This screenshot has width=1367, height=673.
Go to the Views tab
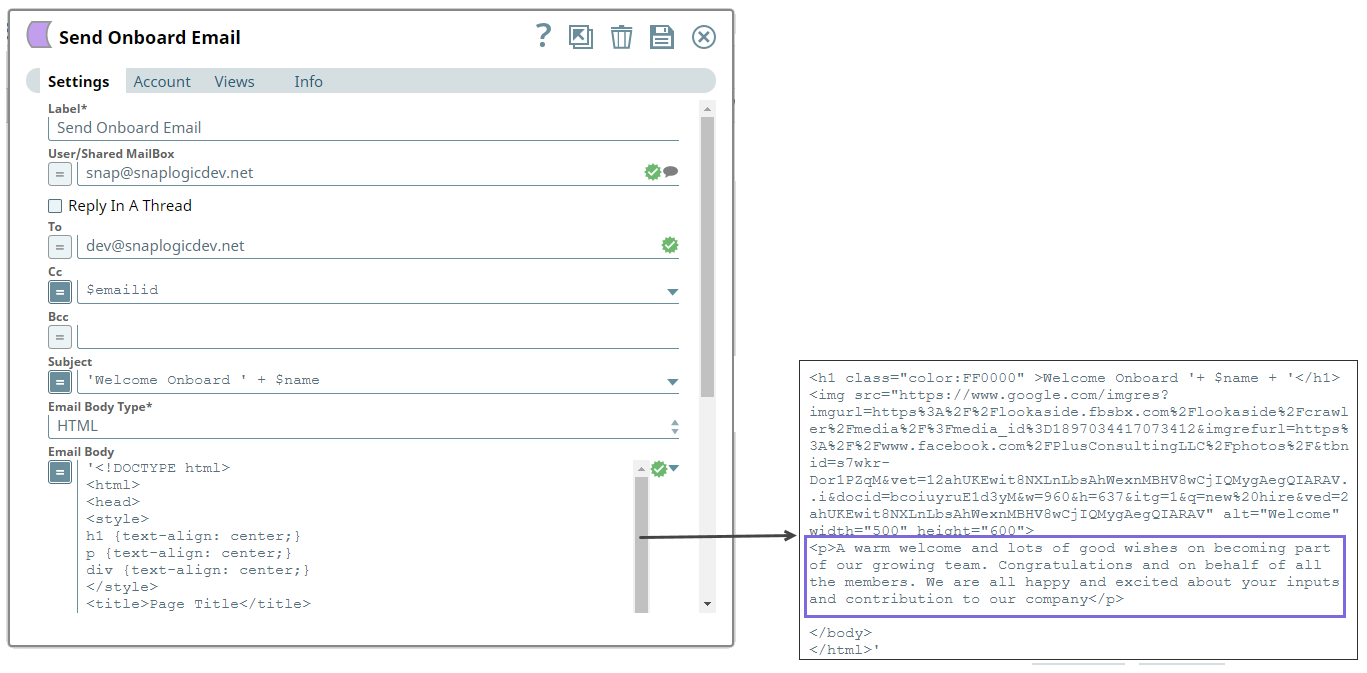234,82
